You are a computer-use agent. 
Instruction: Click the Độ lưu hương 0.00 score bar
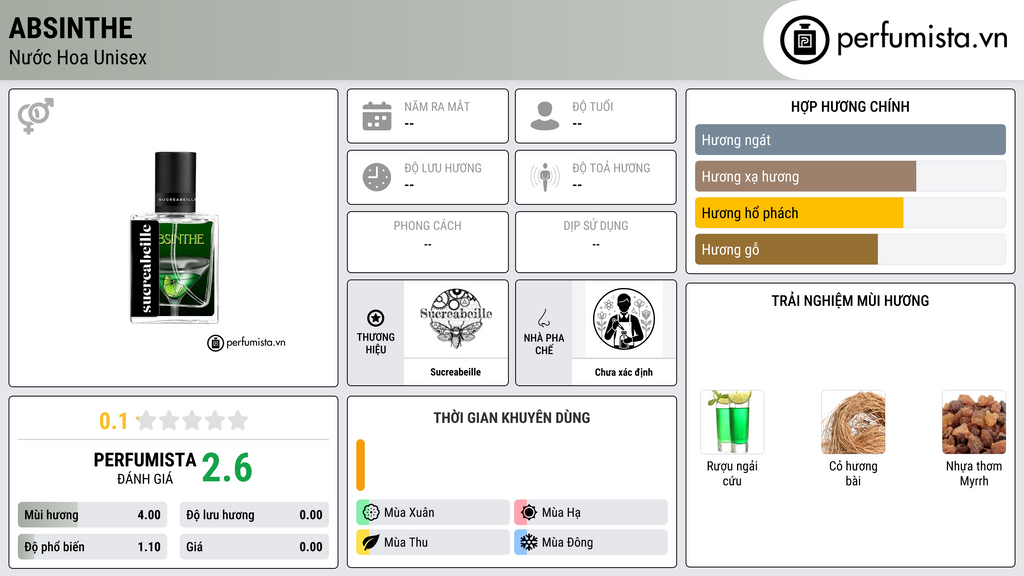coord(254,515)
